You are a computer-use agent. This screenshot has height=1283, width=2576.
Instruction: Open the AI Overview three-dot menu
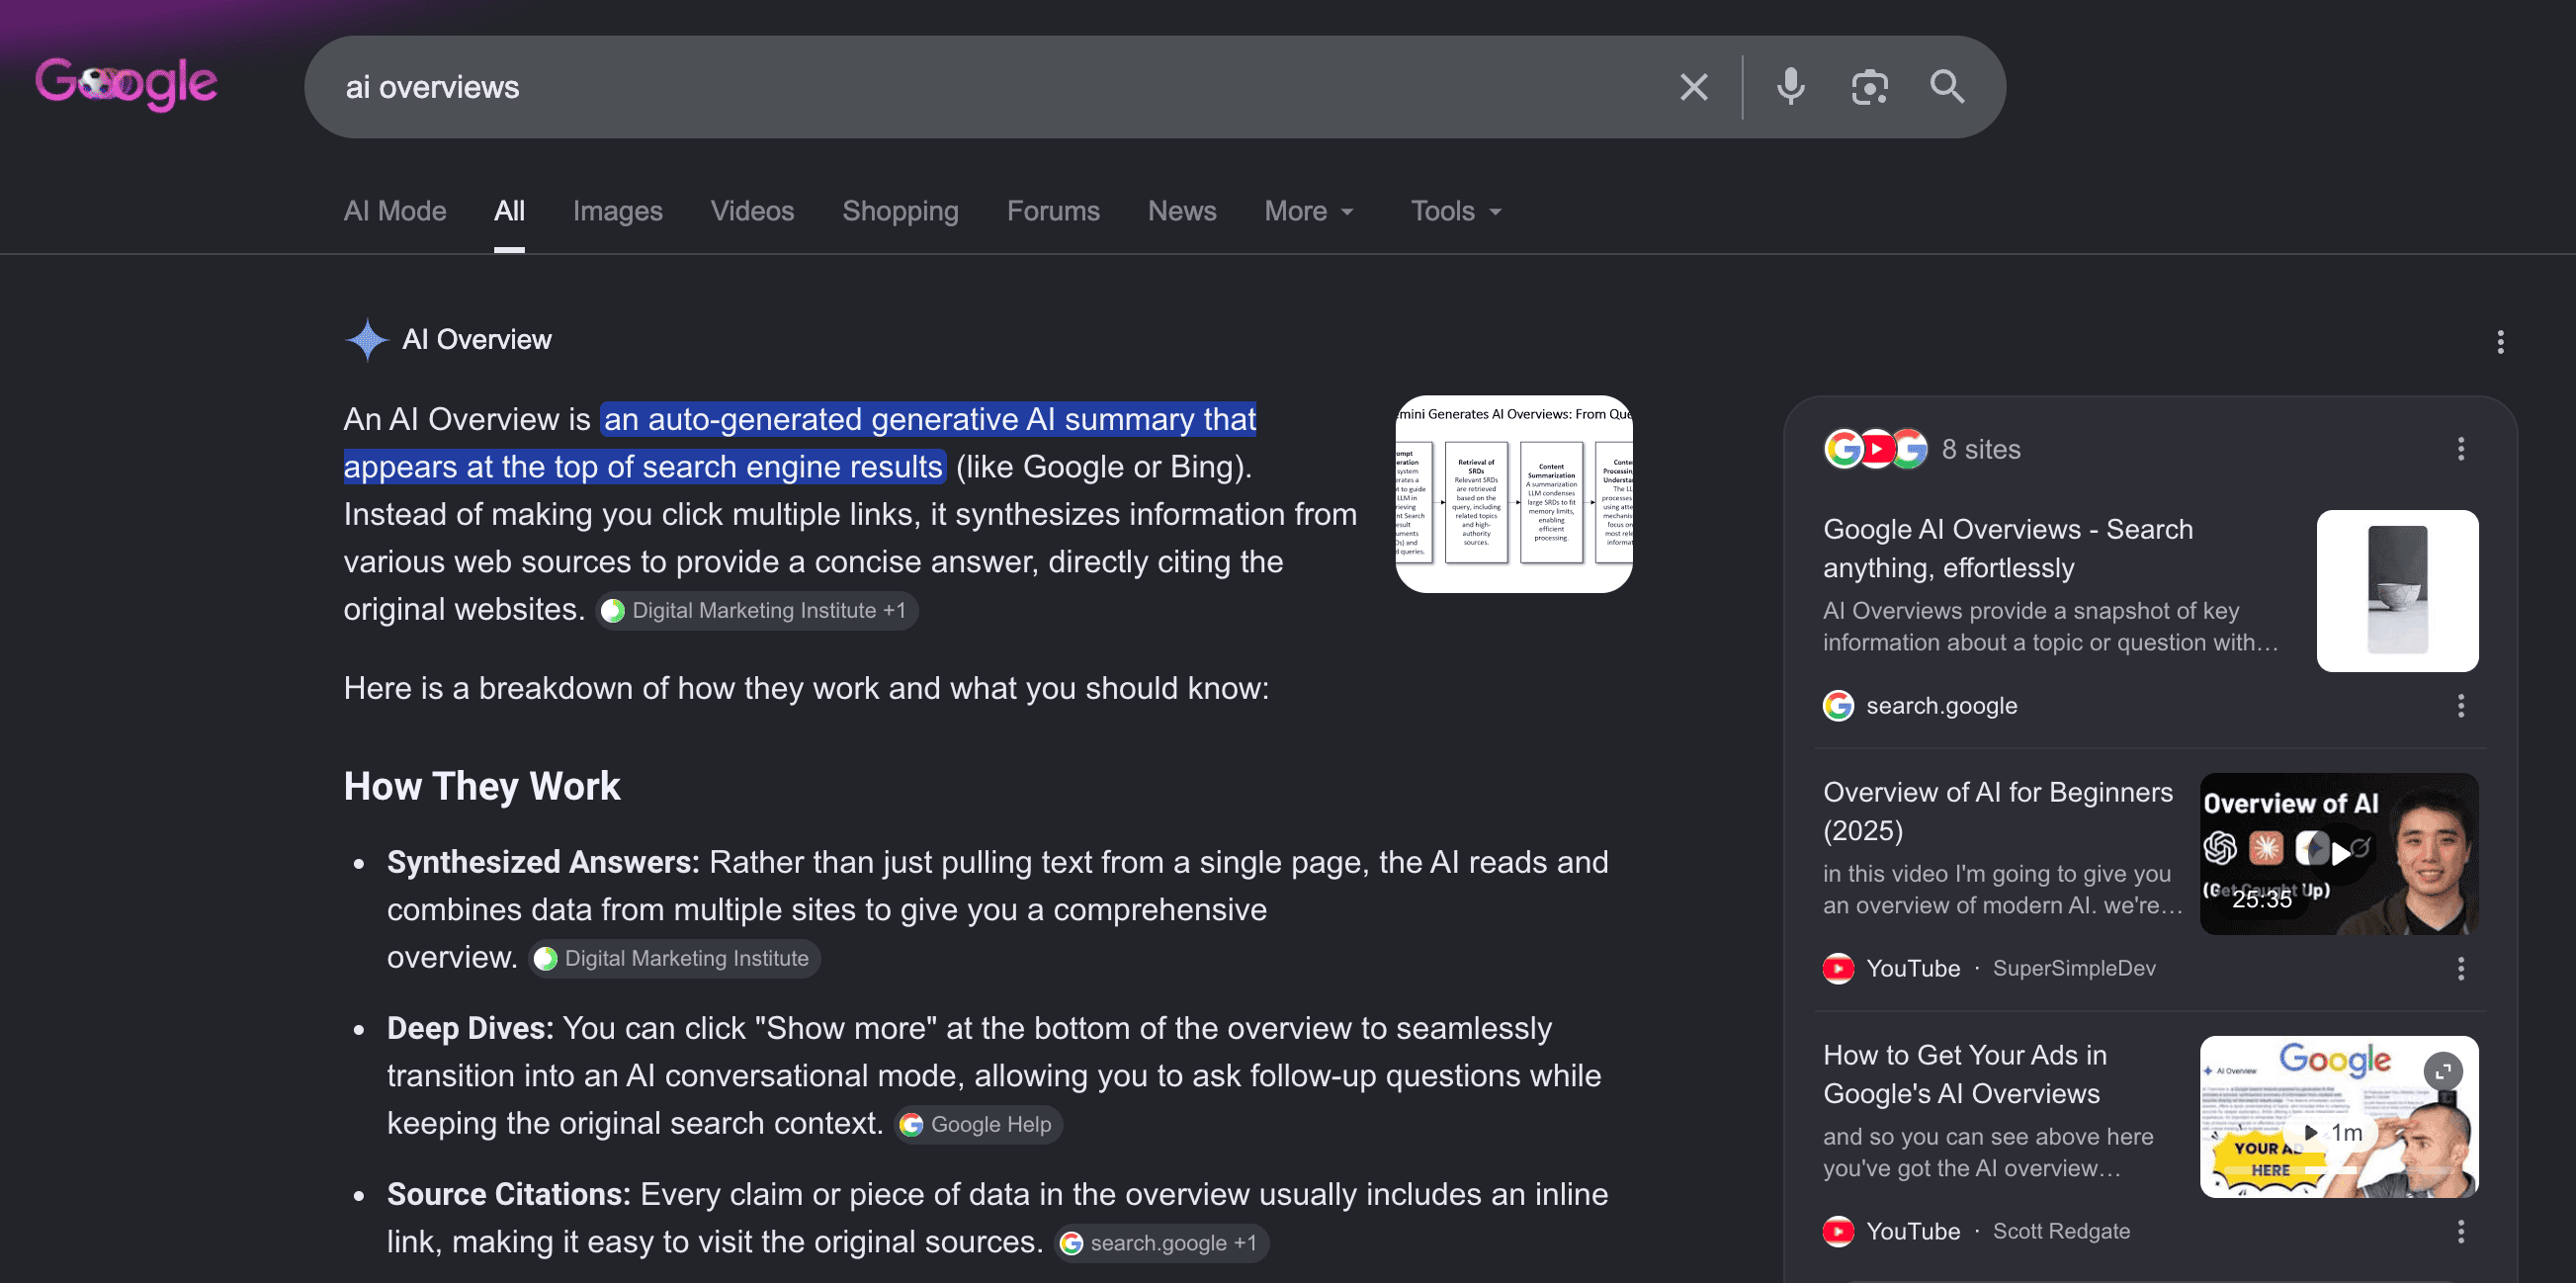2500,342
